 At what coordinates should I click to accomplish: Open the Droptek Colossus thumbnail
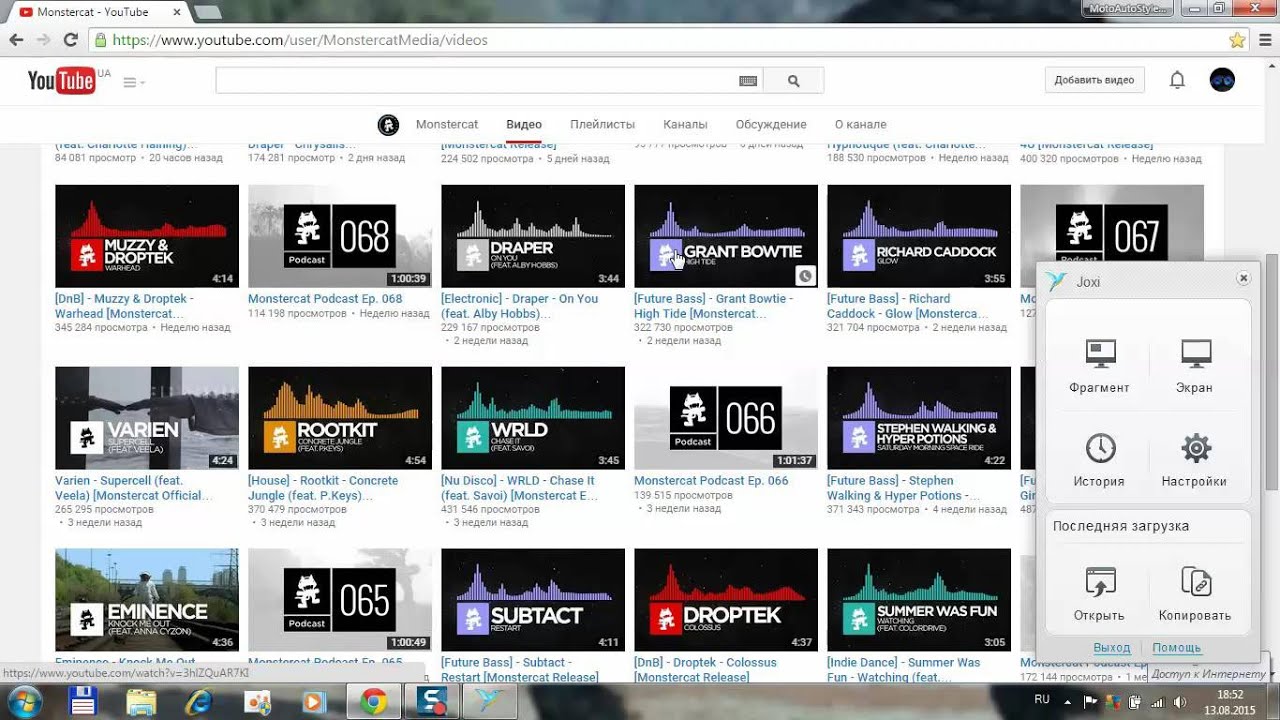click(x=726, y=600)
